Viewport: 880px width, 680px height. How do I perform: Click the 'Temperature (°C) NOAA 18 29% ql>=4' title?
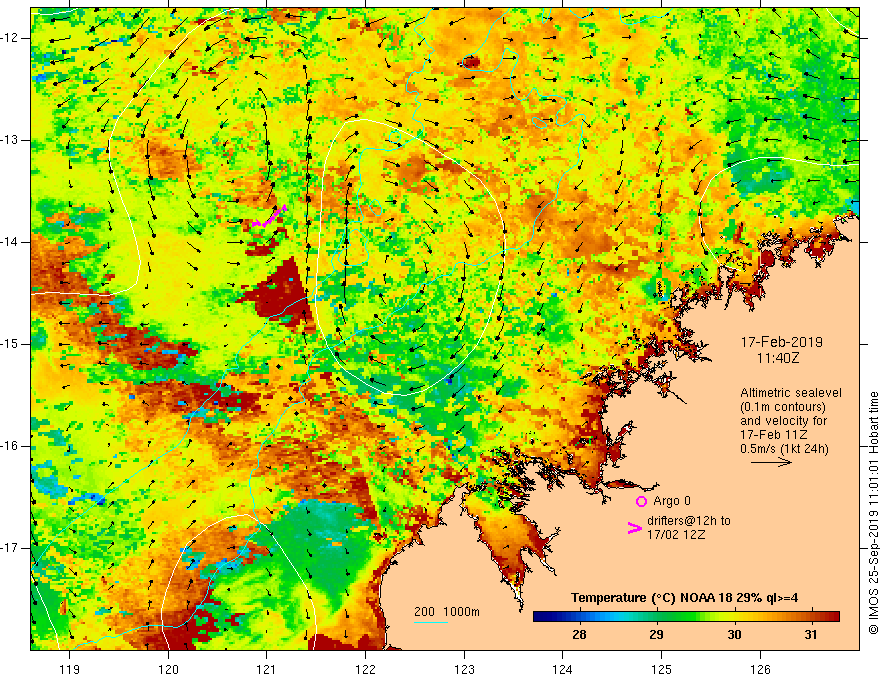coord(684,598)
